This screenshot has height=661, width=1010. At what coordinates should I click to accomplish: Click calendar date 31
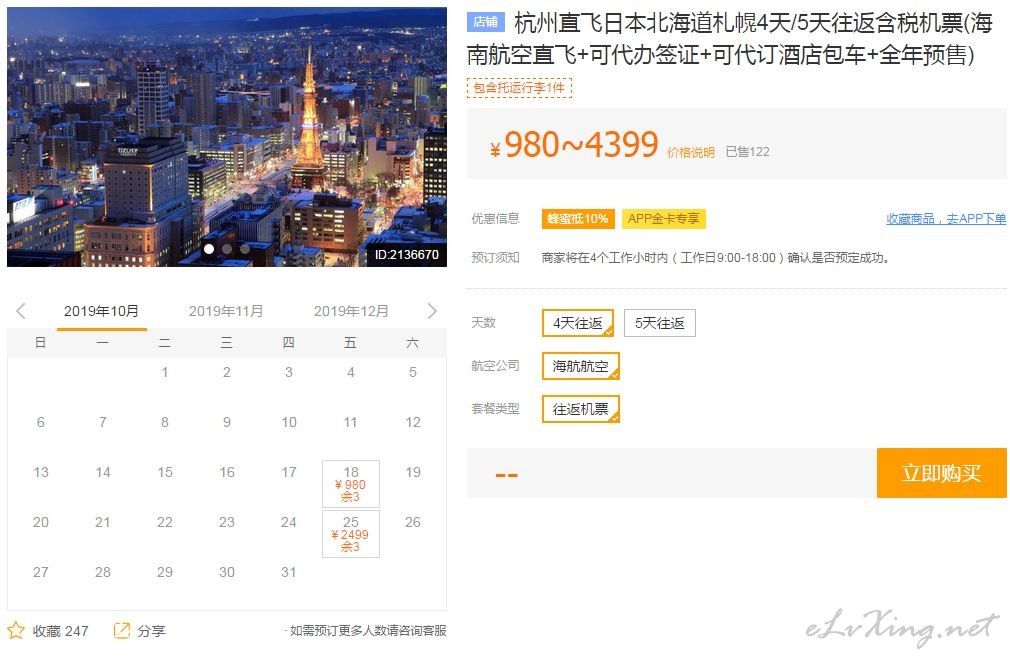click(289, 572)
